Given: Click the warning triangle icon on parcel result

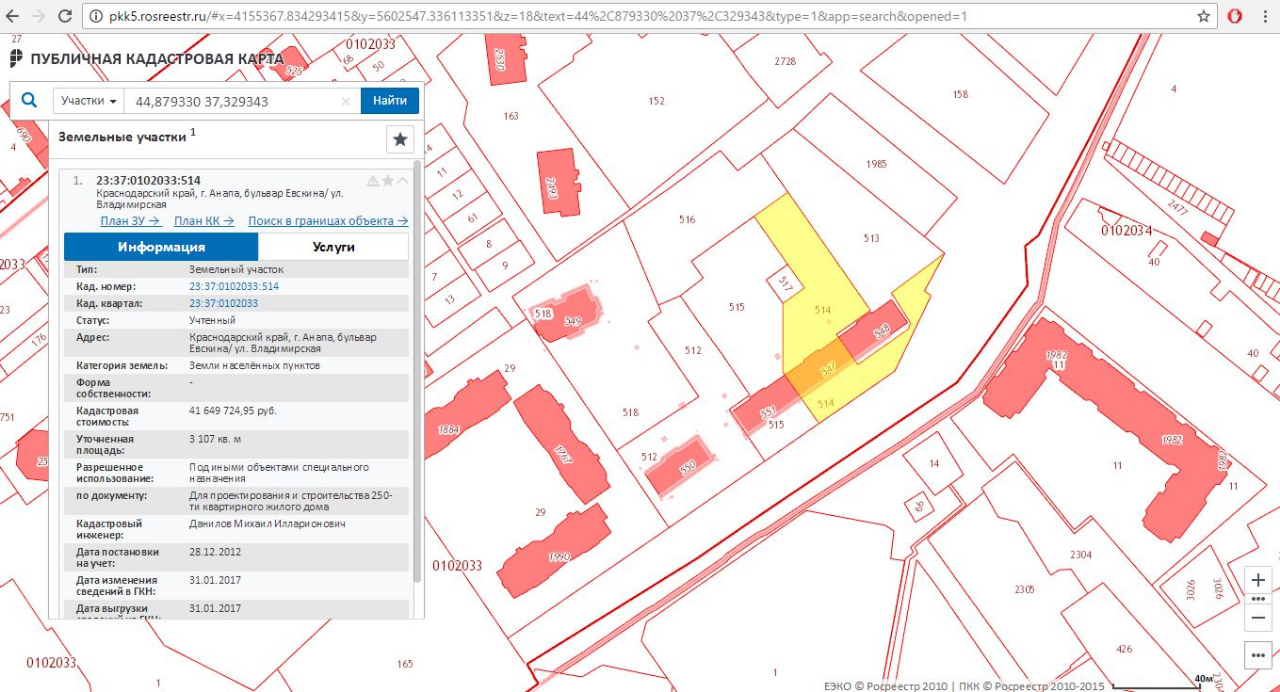Looking at the screenshot, I should (372, 181).
